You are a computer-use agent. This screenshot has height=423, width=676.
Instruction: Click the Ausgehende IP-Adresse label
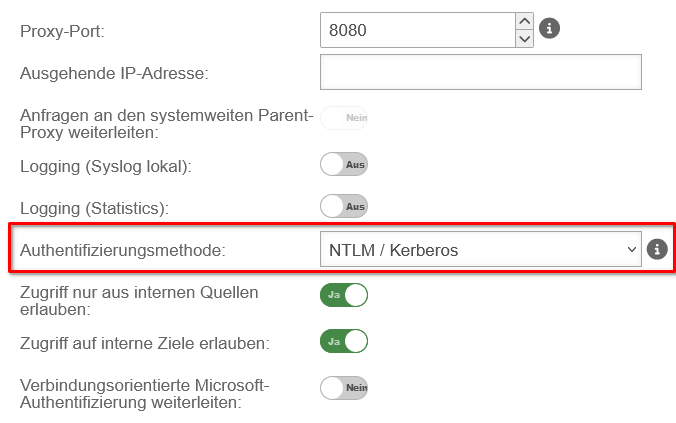pyautogui.click(x=114, y=73)
